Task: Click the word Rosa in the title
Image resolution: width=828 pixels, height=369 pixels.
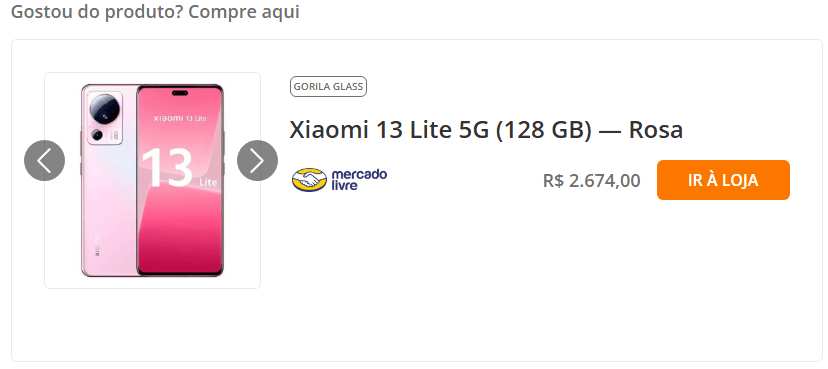Action: [655, 130]
